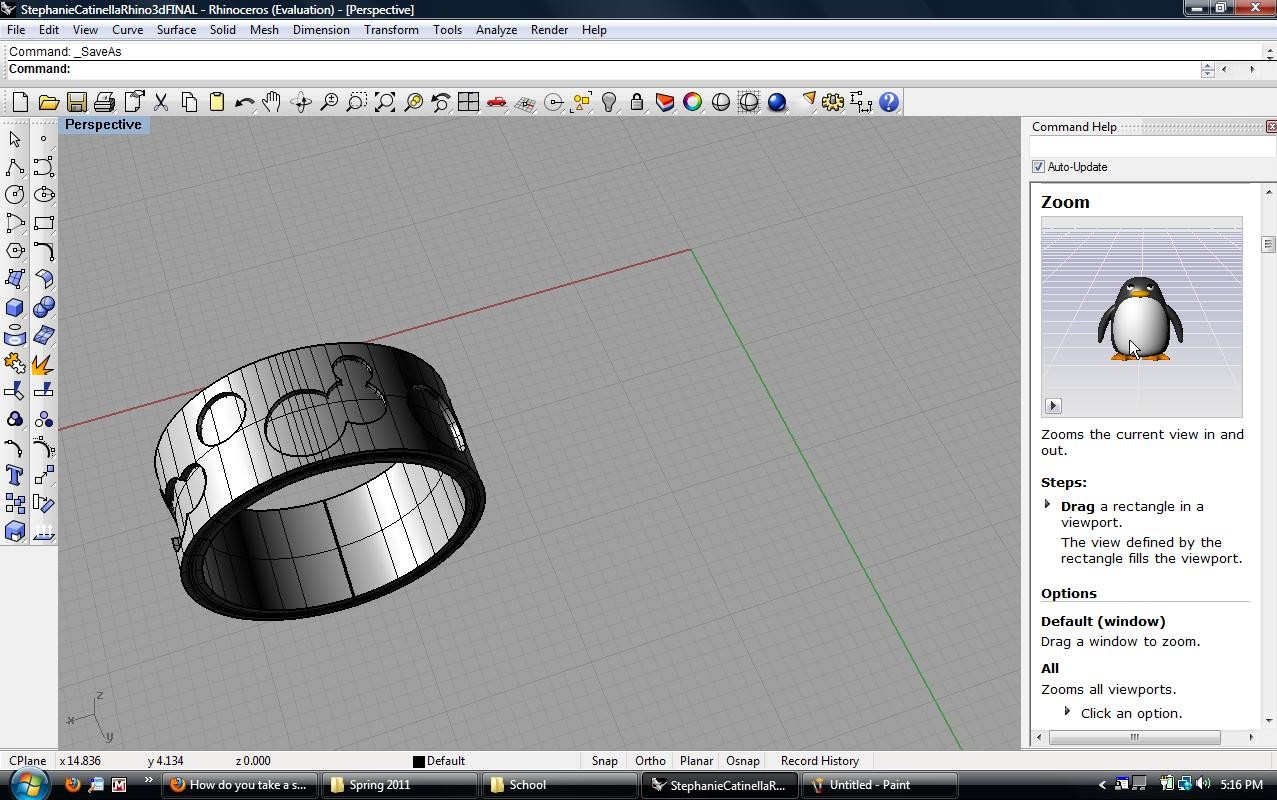Click the Join puzzle piece tool

pos(15,363)
